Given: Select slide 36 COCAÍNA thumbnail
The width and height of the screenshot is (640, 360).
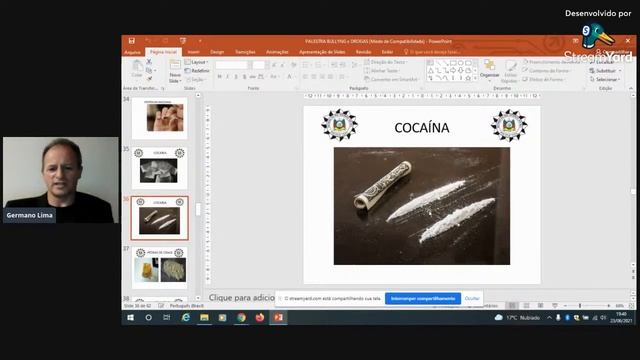Looking at the screenshot, I should 160,218.
